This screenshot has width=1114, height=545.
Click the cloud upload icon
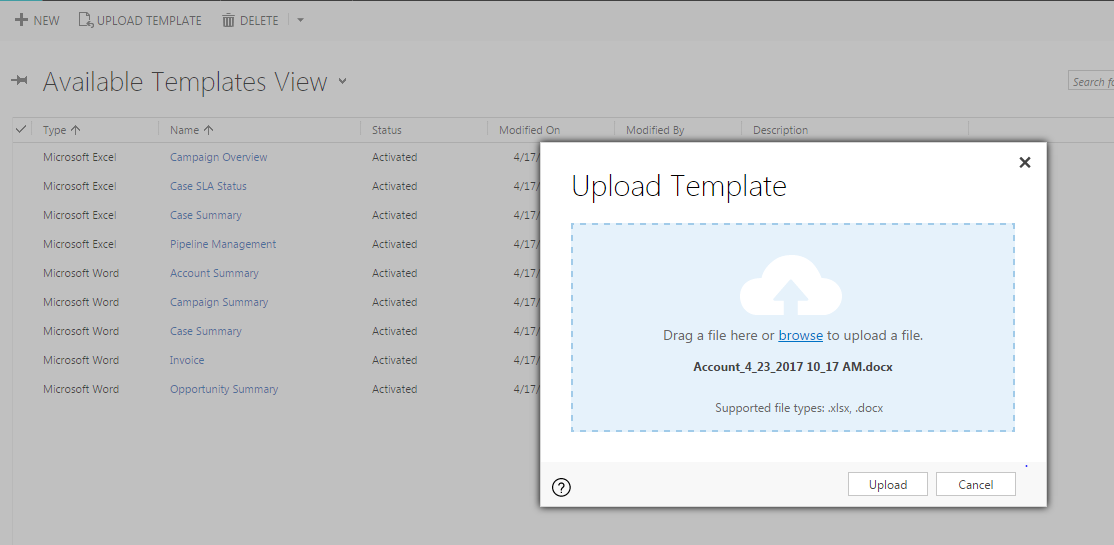[791, 286]
